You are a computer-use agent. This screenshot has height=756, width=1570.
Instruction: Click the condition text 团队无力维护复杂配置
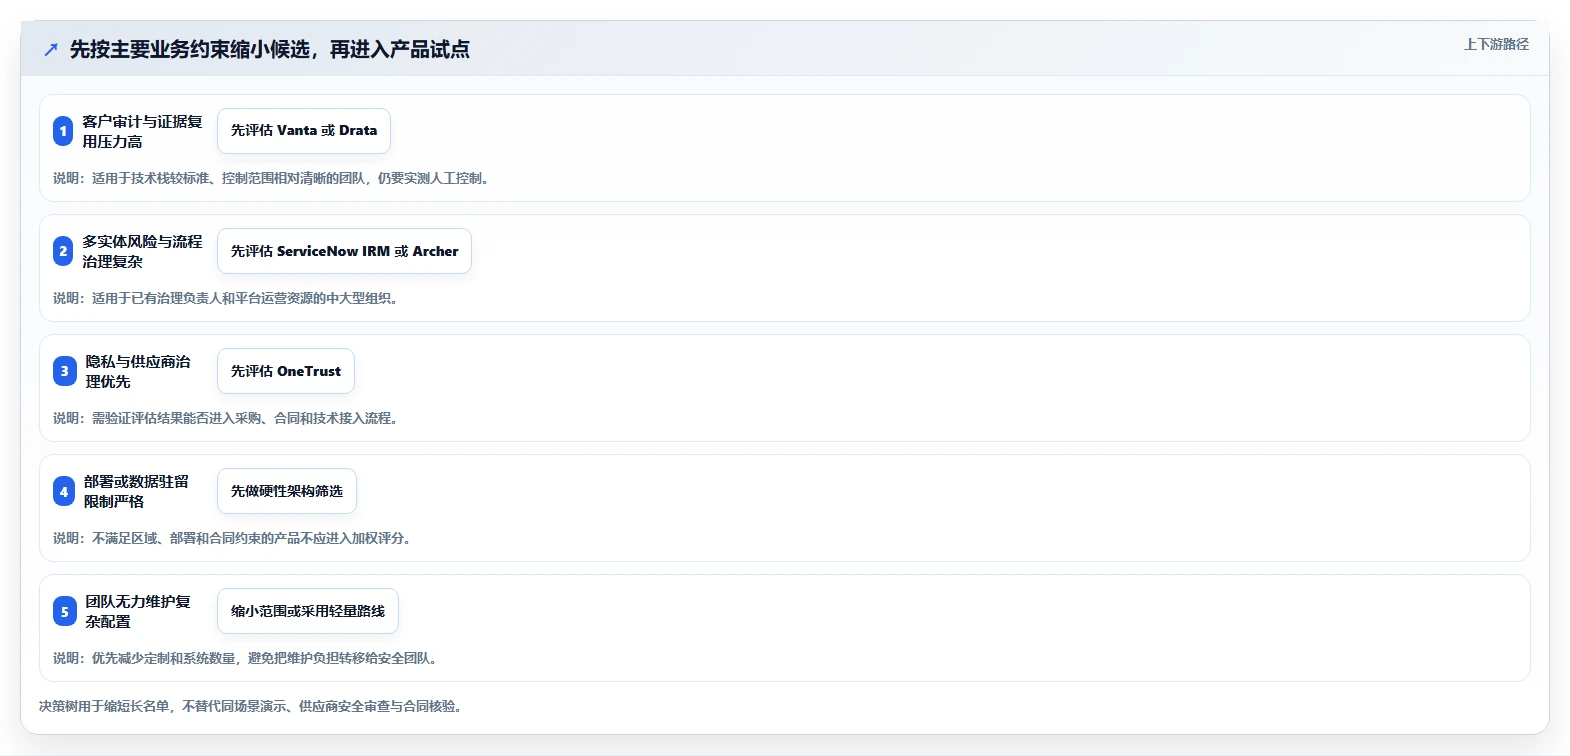[x=138, y=611]
